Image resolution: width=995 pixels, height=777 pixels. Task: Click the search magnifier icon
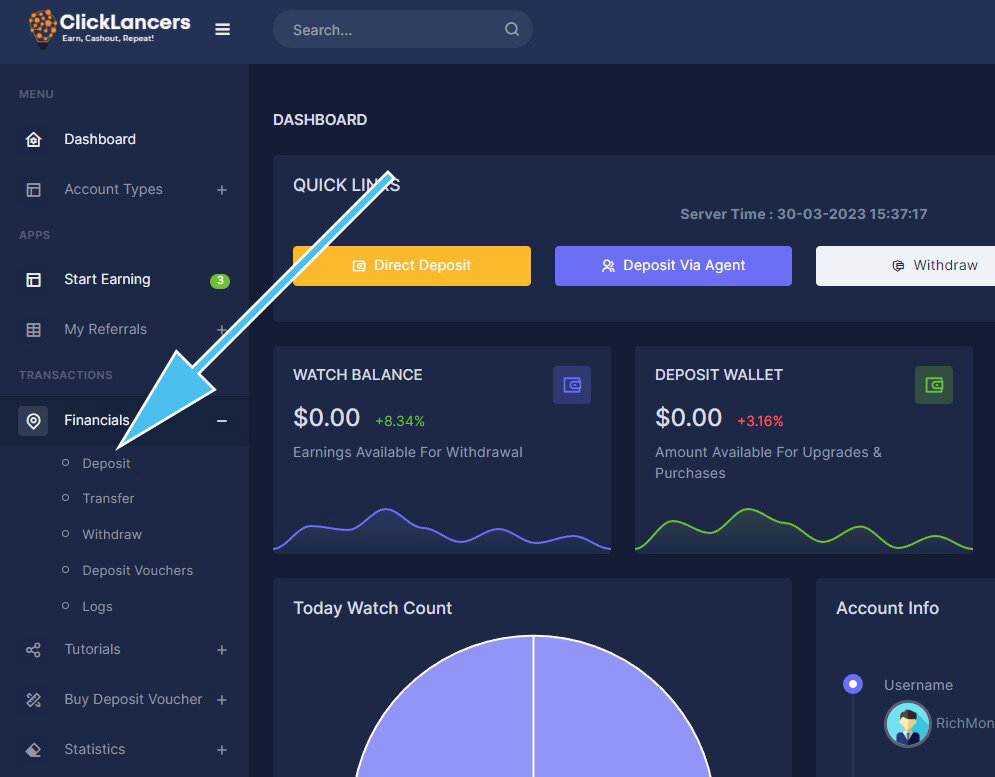[x=511, y=29]
